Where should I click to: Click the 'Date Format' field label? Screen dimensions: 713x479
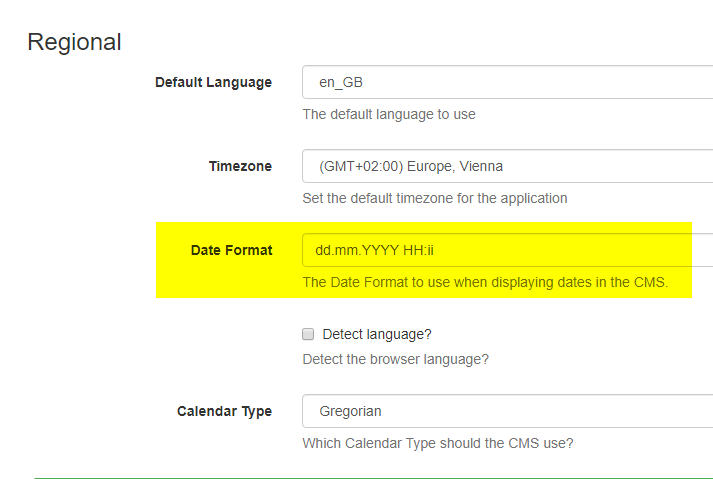tap(231, 250)
